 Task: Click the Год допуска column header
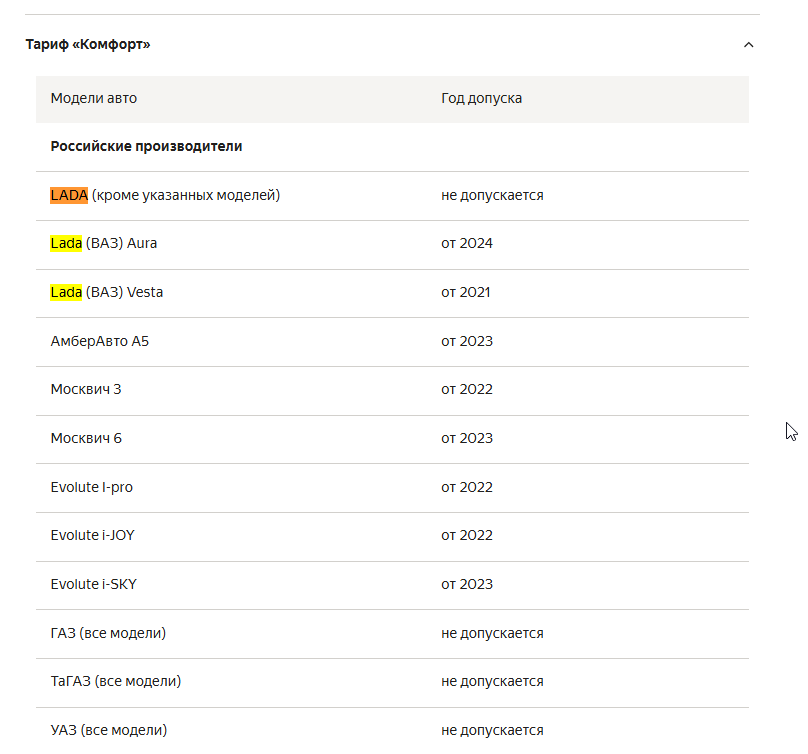[481, 98]
